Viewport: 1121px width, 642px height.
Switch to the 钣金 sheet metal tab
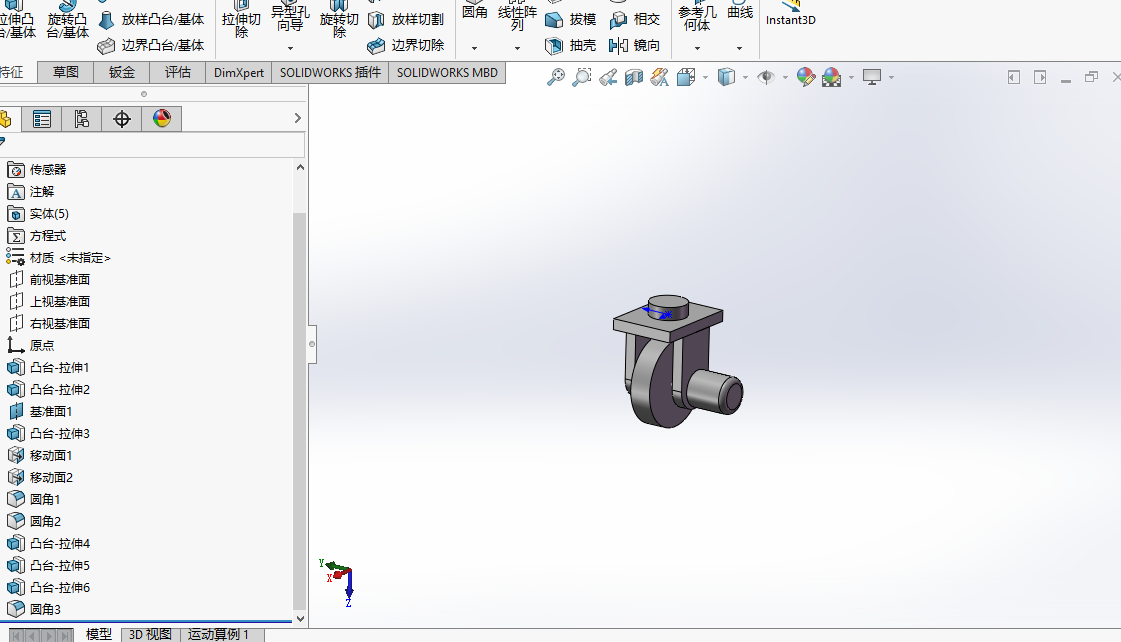click(x=122, y=72)
